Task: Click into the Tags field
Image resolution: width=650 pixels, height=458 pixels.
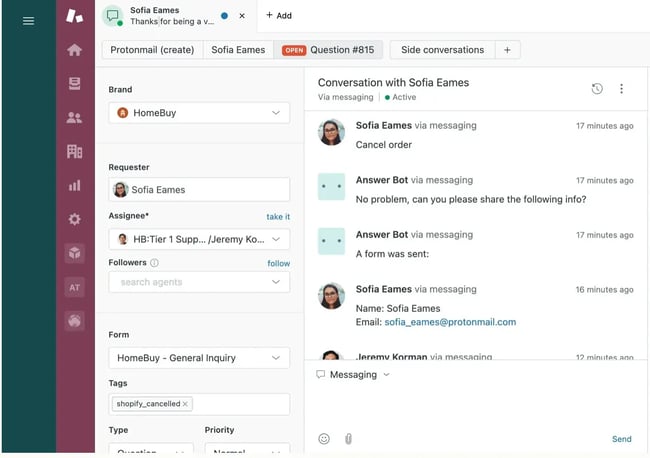Action: [x=199, y=404]
